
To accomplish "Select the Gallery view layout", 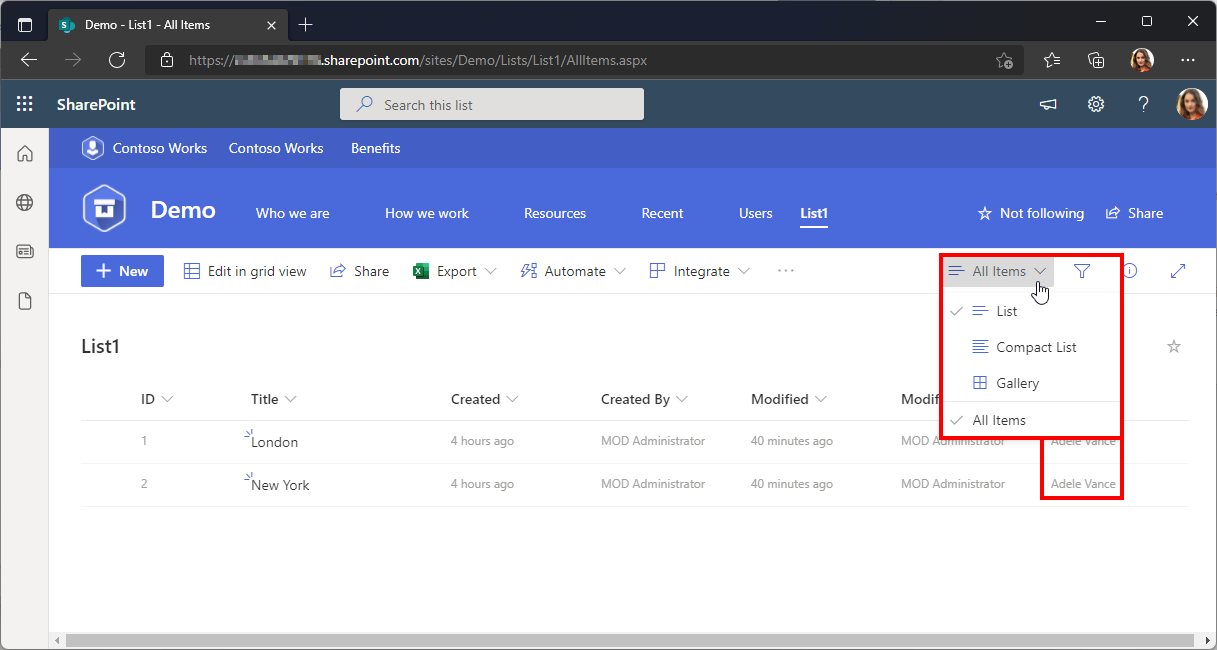I will pos(1017,383).
